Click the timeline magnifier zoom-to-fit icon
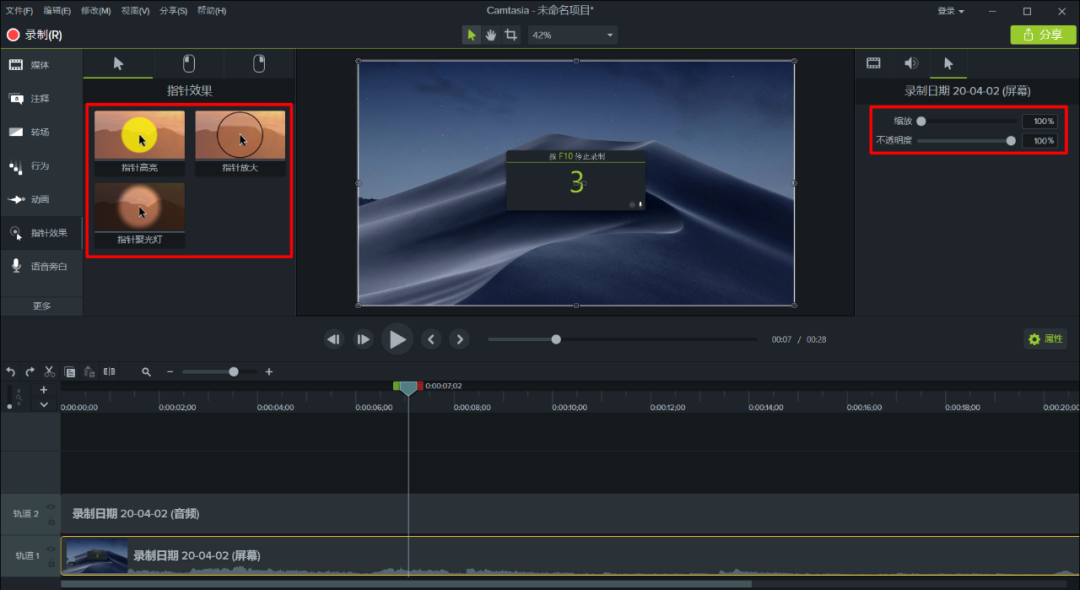This screenshot has height=590, width=1080. (x=146, y=372)
